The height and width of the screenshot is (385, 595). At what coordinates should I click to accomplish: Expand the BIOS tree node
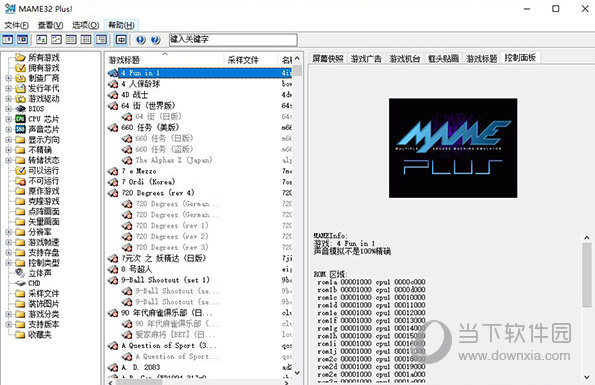8,109
